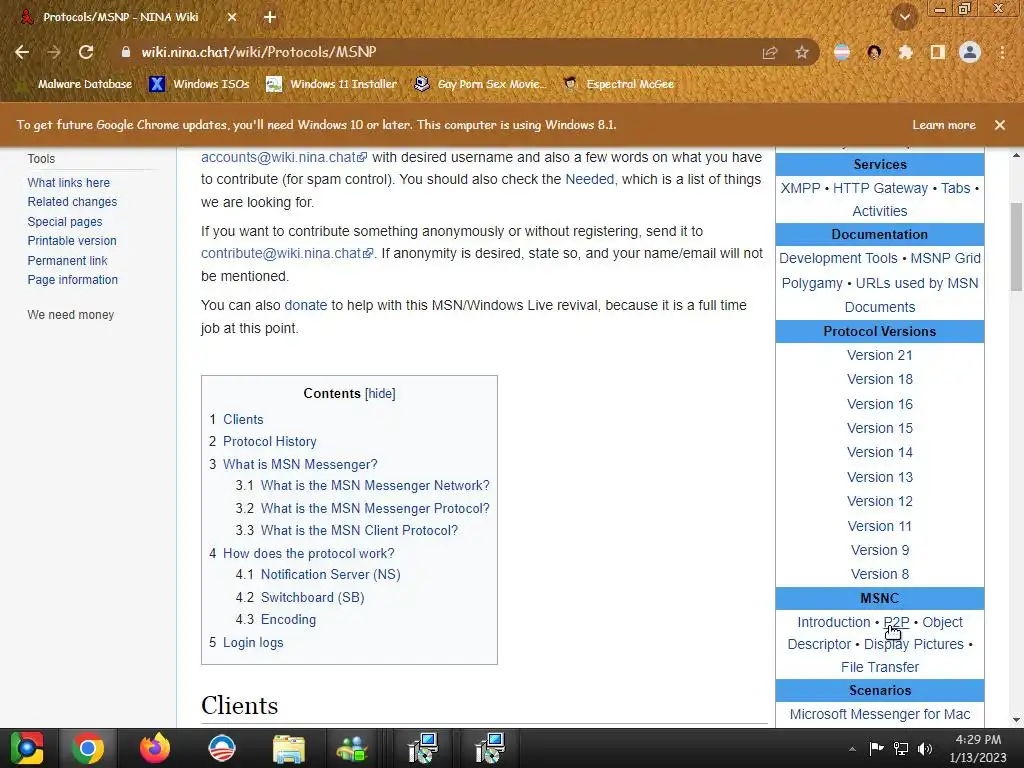
Task: Open the Polygamy link
Action: pyautogui.click(x=812, y=283)
